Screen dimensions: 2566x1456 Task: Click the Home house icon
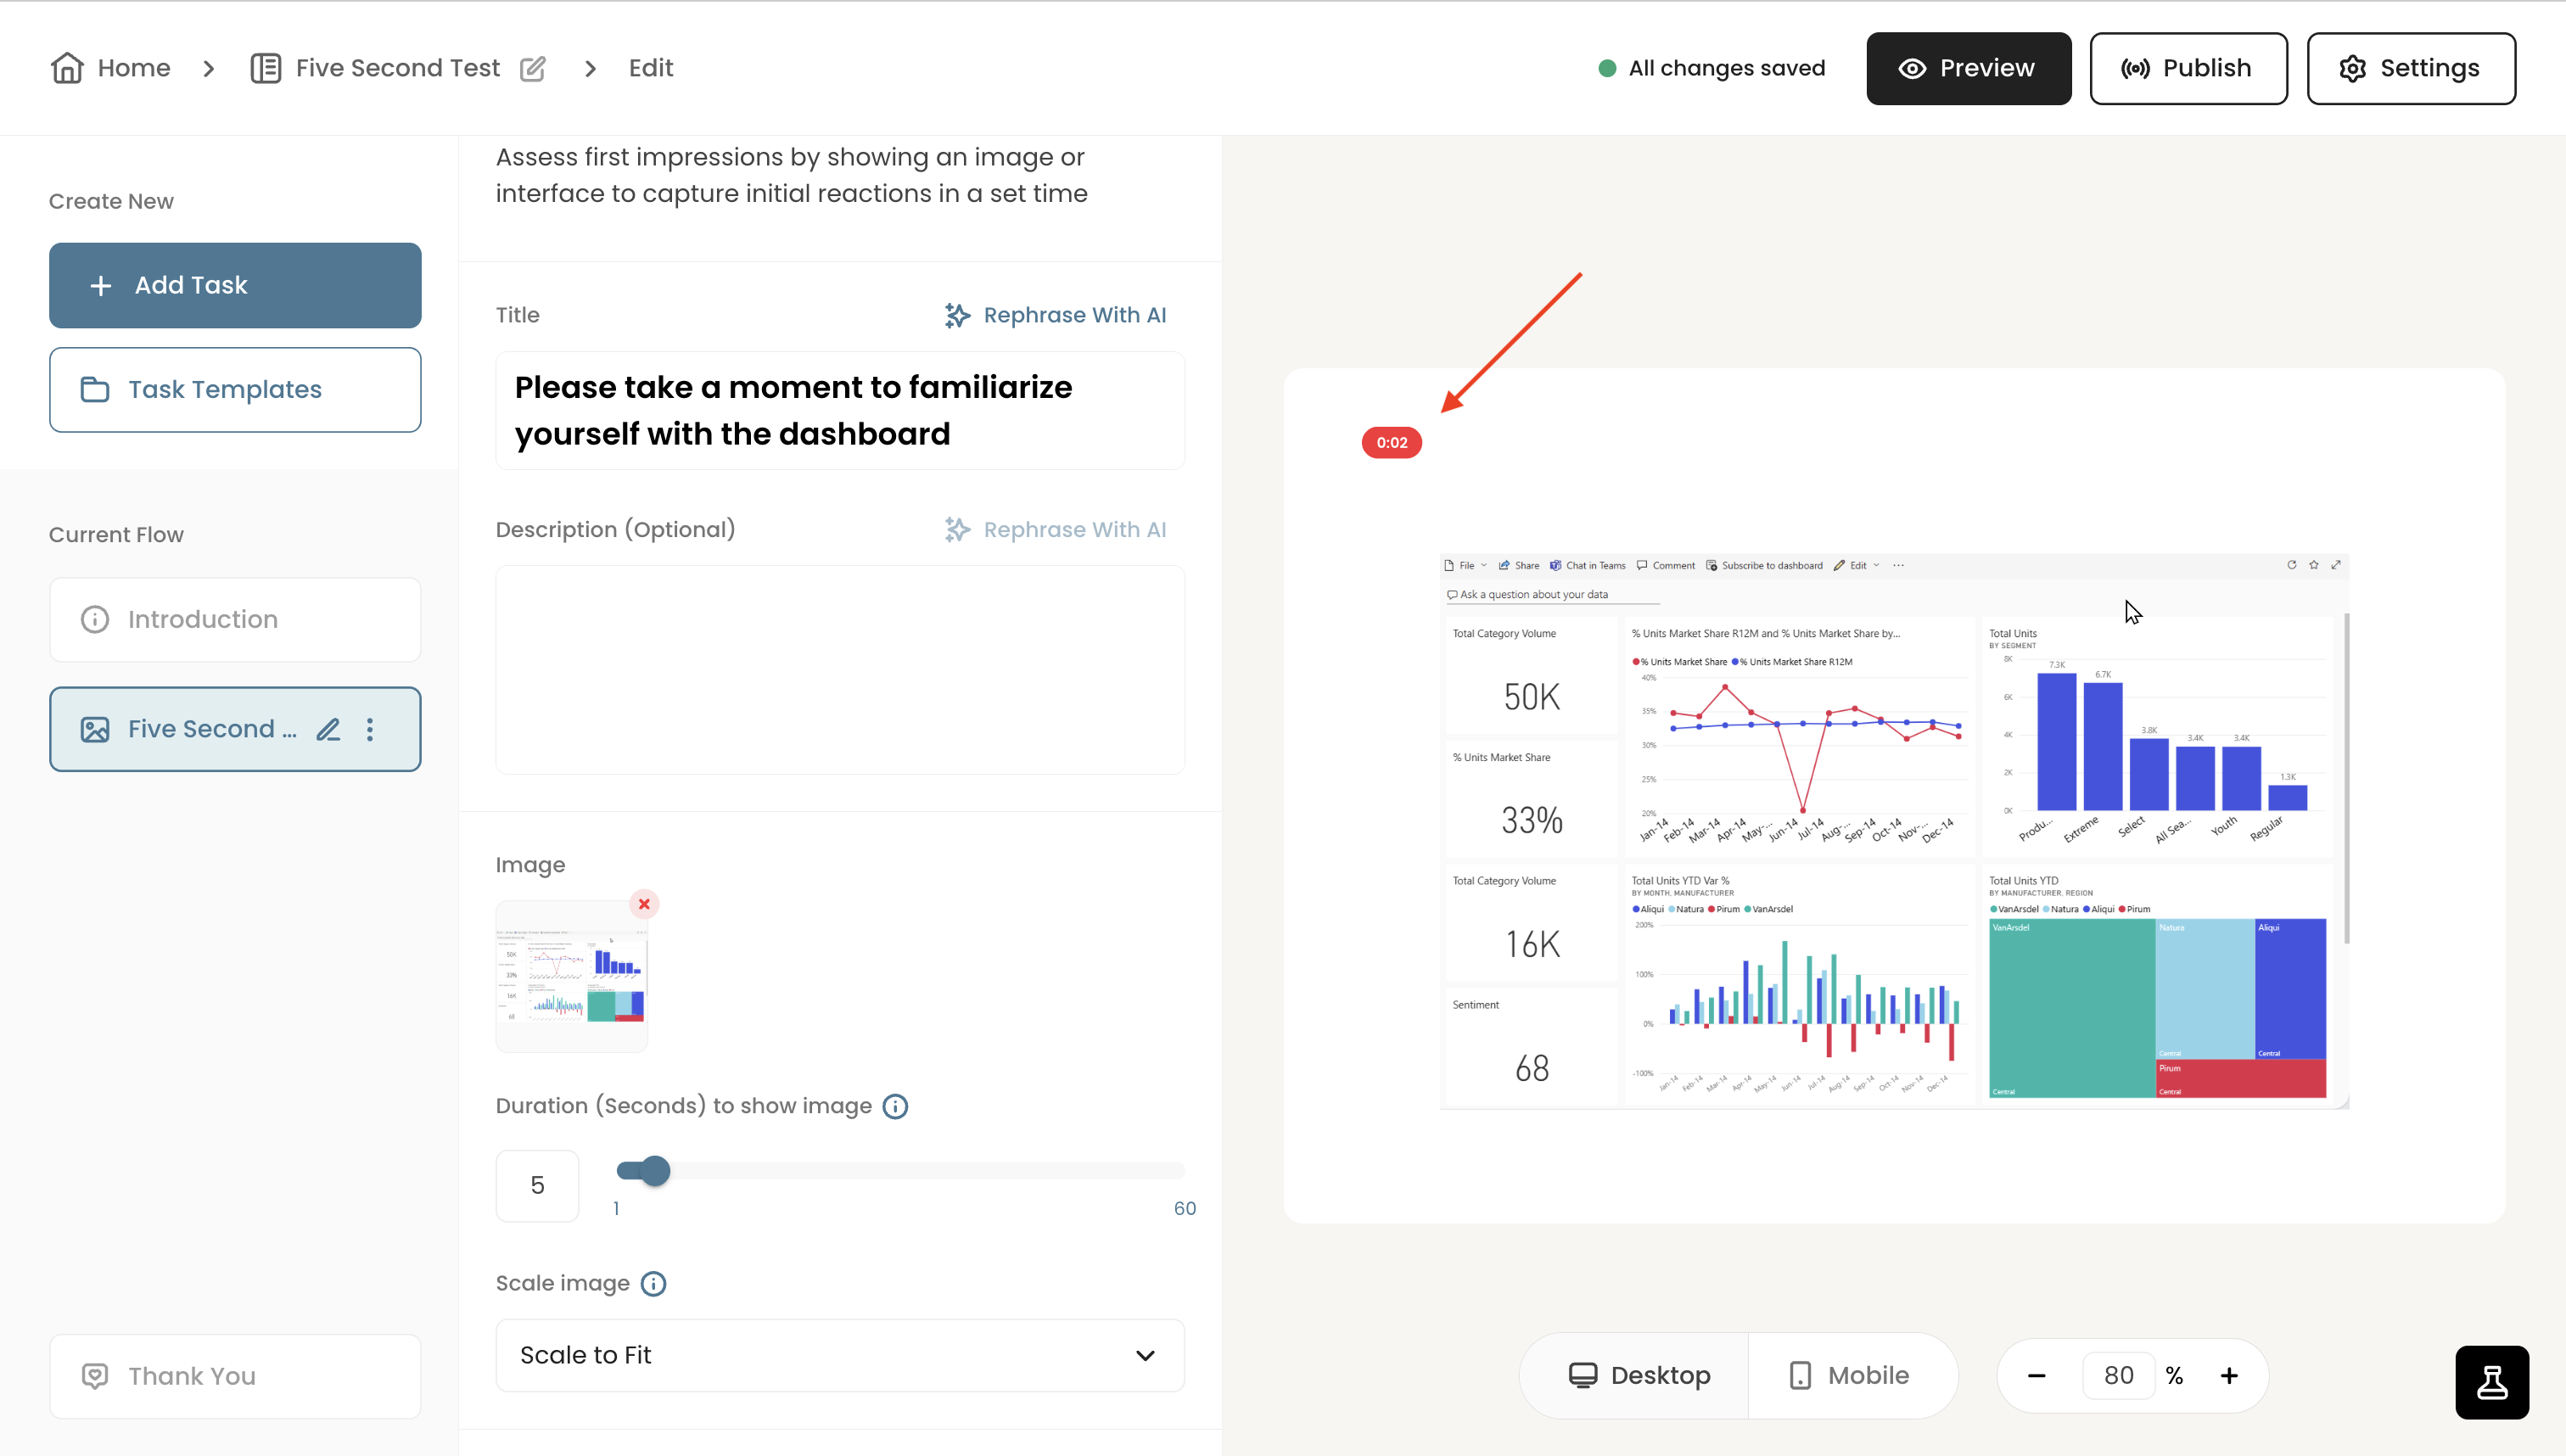point(67,67)
